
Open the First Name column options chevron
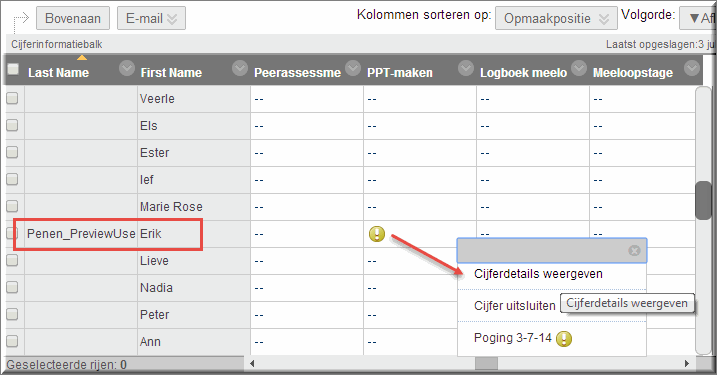pyautogui.click(x=240, y=68)
